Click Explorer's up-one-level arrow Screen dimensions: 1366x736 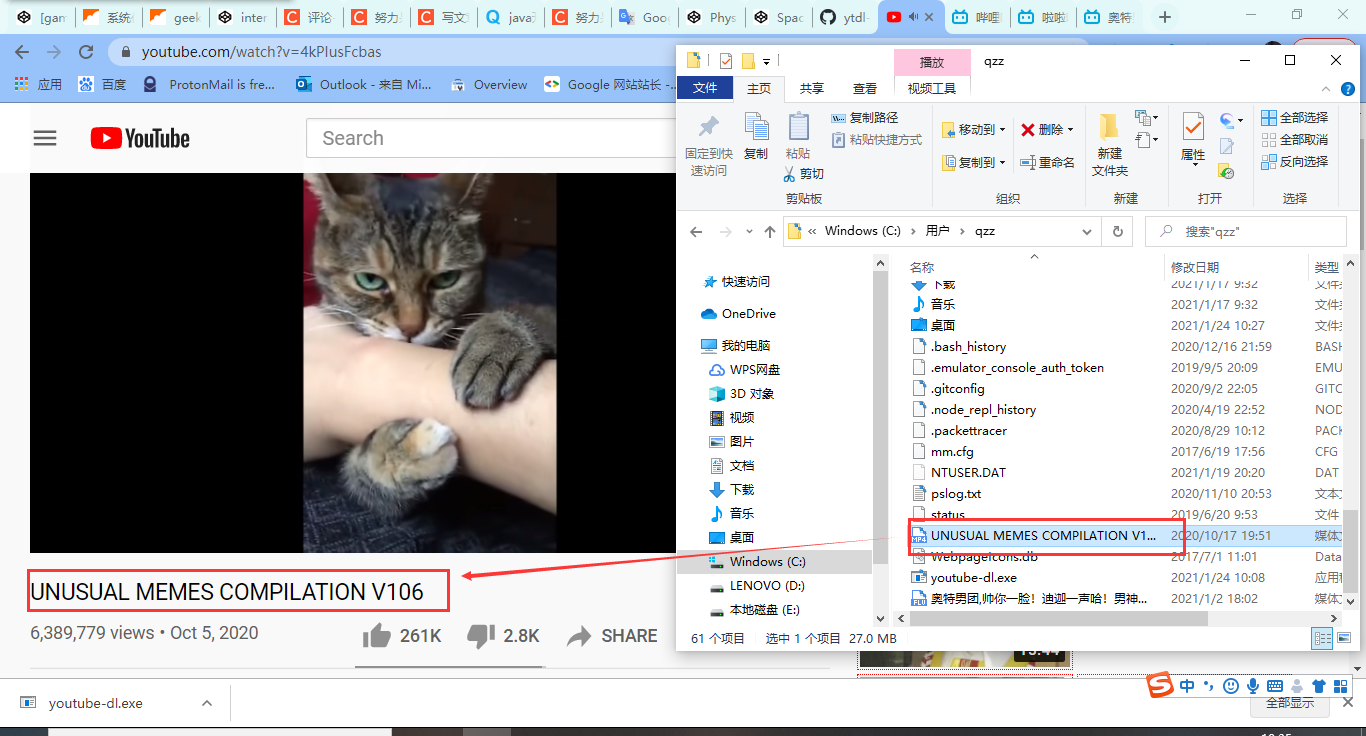769,231
